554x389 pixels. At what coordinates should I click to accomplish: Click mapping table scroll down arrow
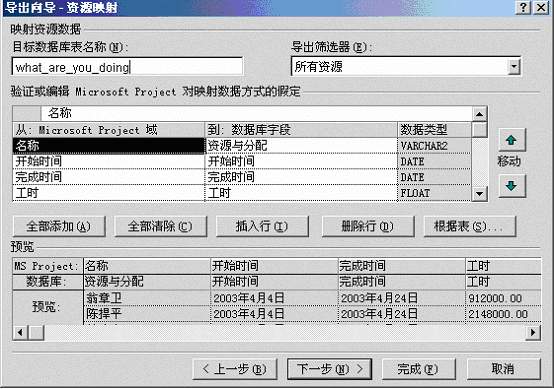pos(479,194)
